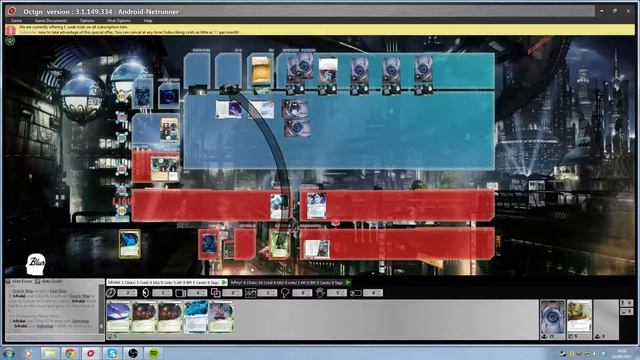Click the Octgn logo in the title bar

pos(12,11)
